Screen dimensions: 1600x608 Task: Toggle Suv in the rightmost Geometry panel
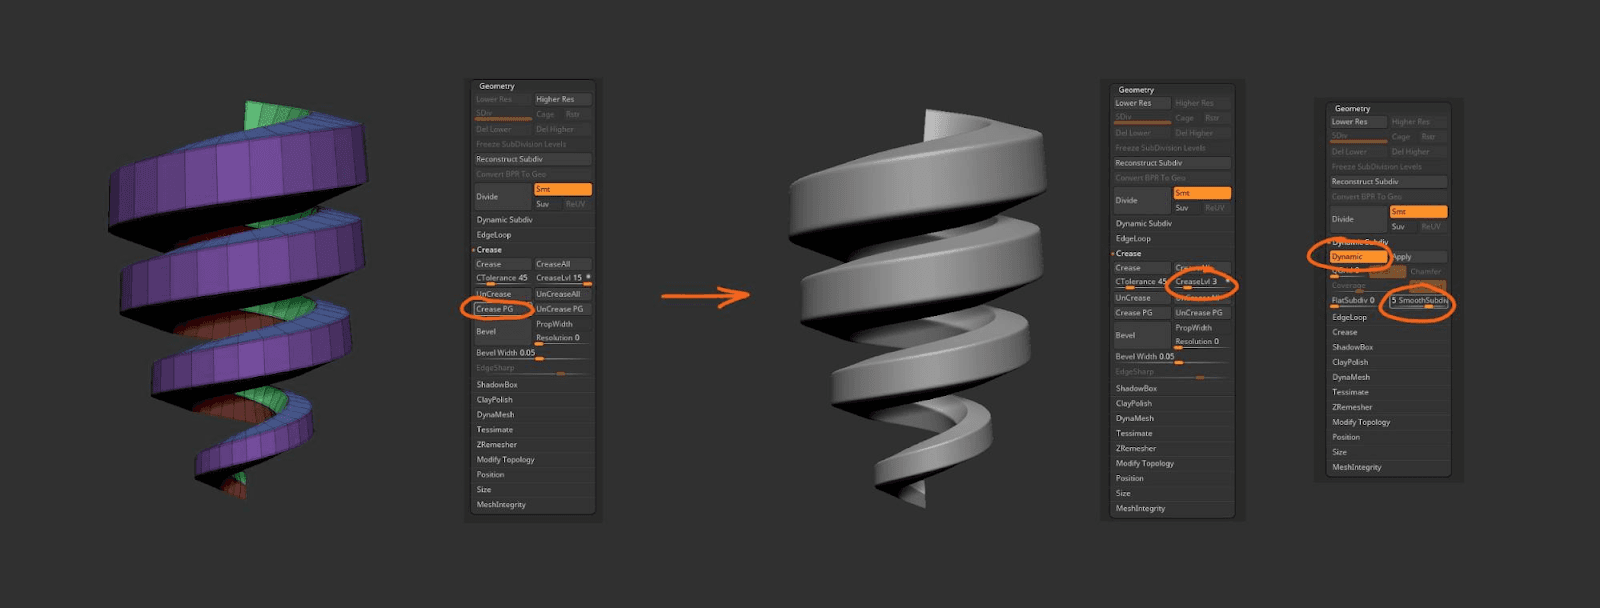tap(1398, 227)
